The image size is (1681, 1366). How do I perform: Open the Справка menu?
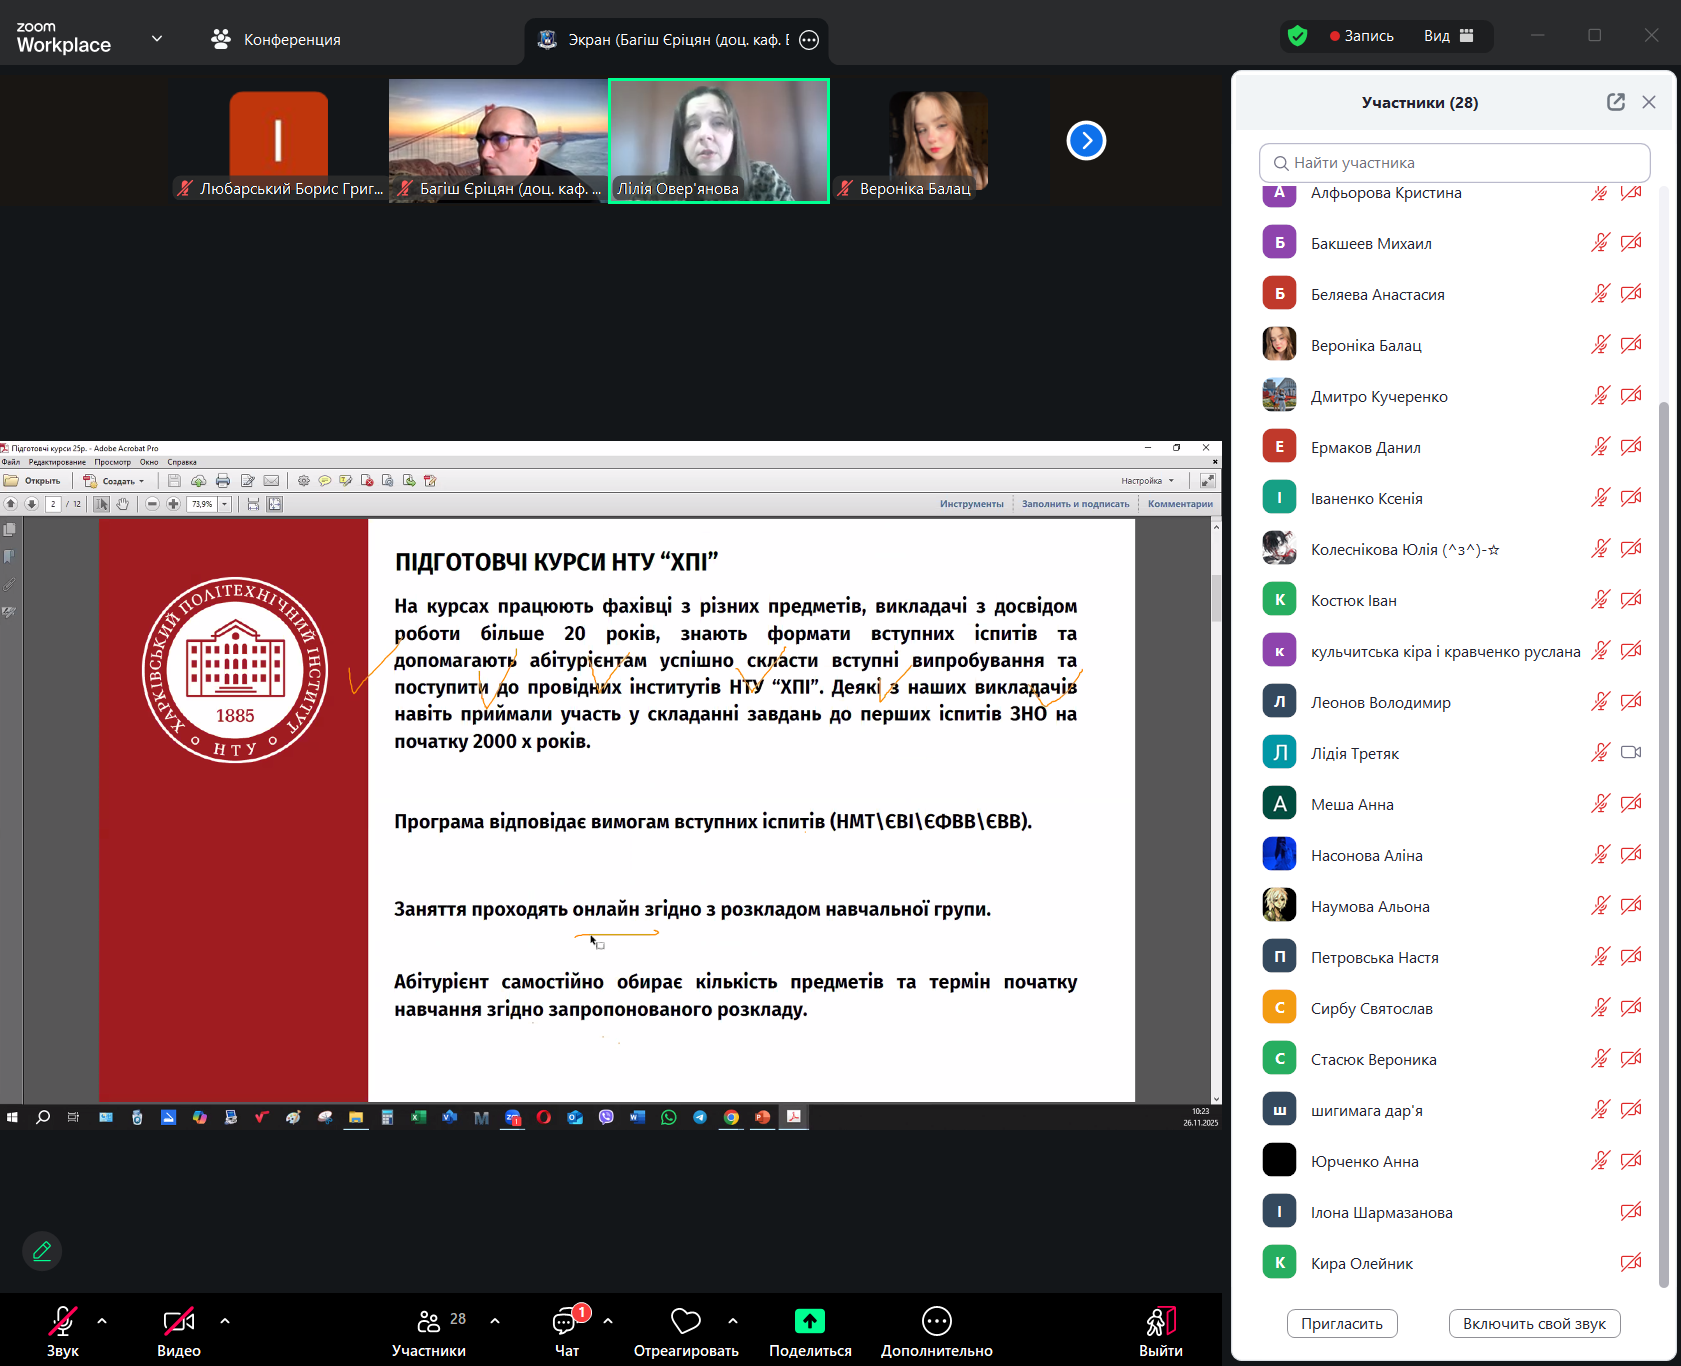click(x=182, y=462)
